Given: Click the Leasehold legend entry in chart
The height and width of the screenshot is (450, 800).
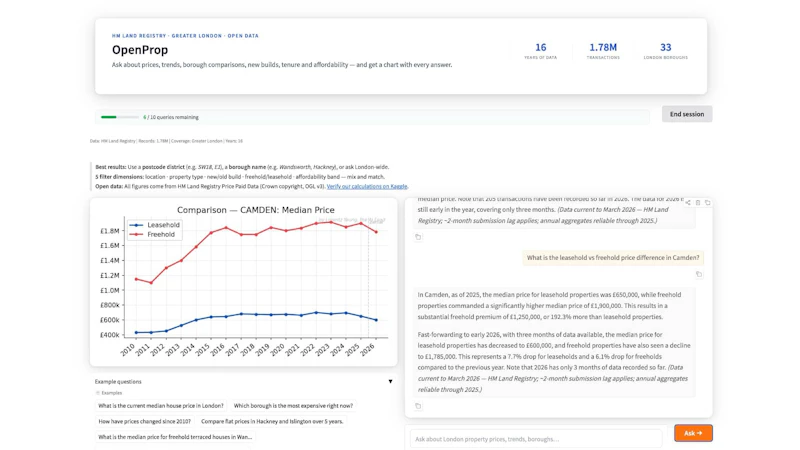Looking at the screenshot, I should pos(155,225).
